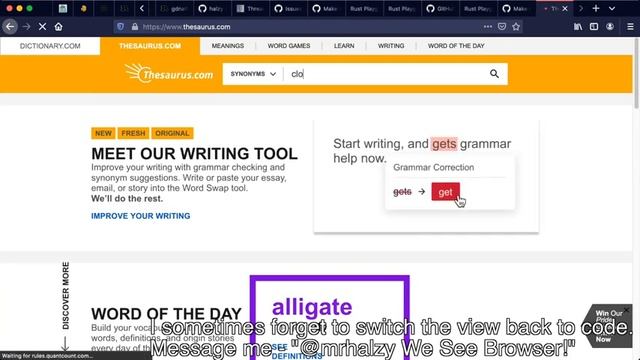Open the LEARN menu

344,46
